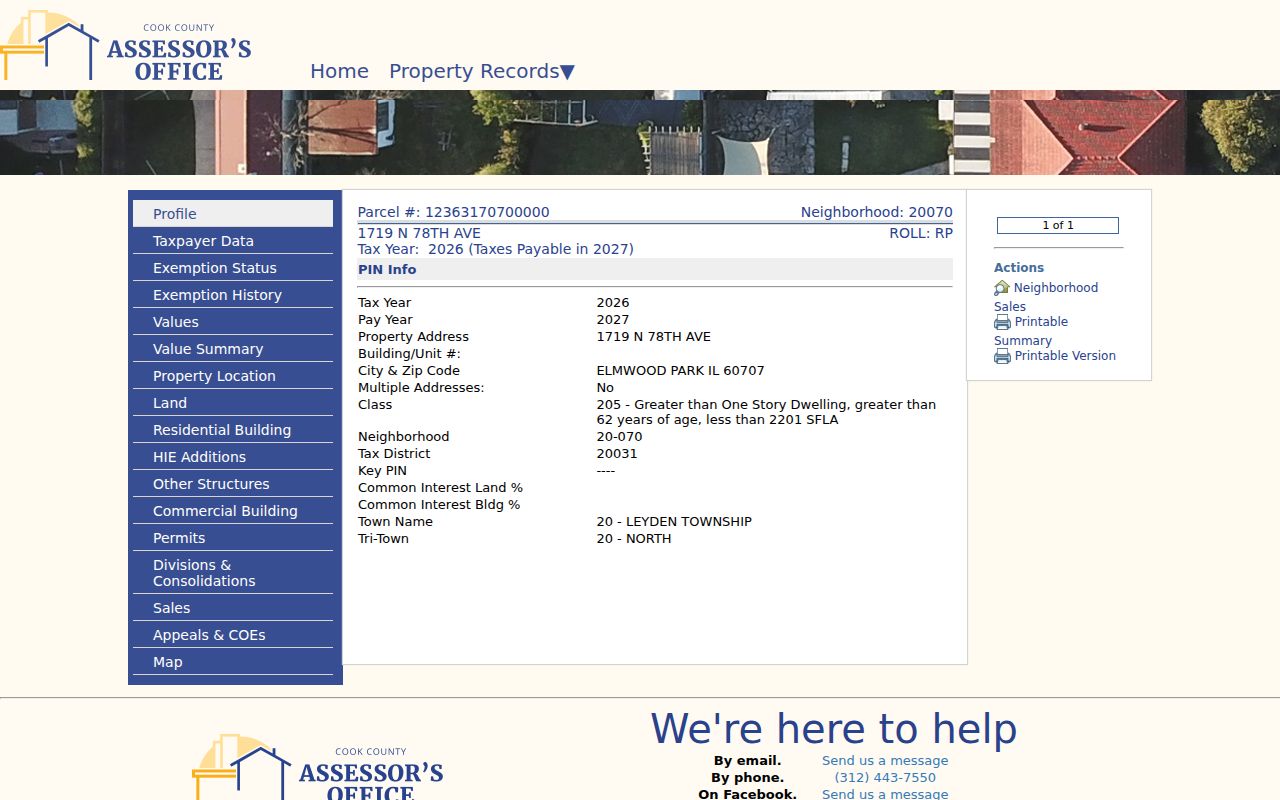Click the (312) 443-7550 phone link

pyautogui.click(x=885, y=778)
